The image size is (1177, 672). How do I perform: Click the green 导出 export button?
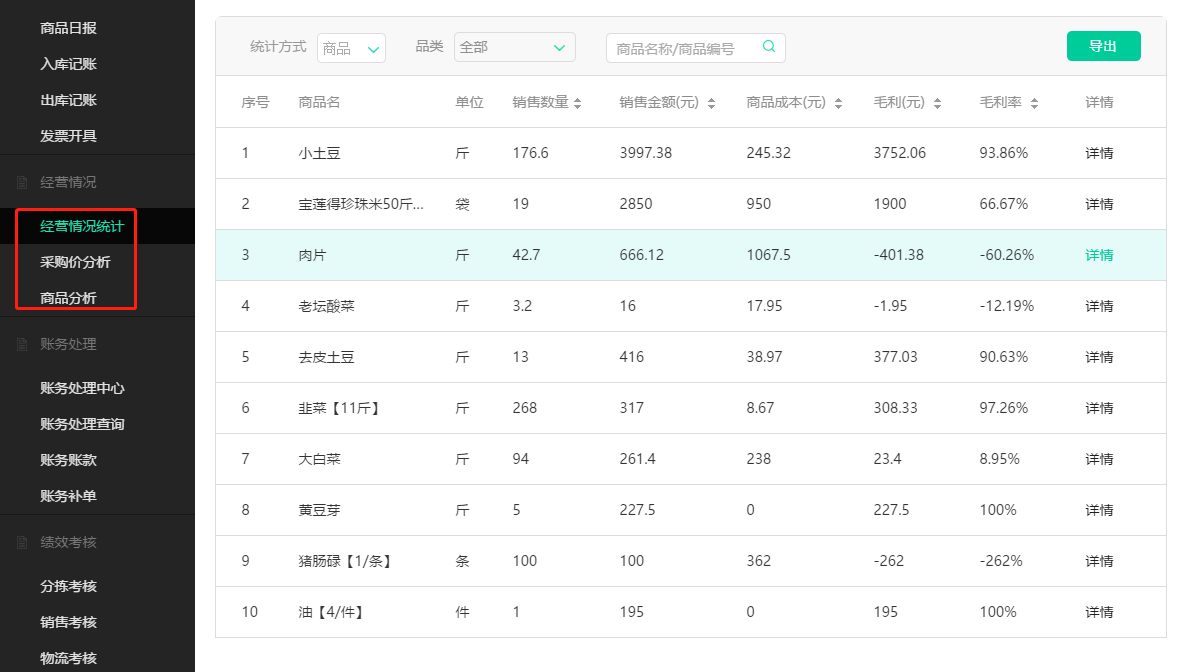coord(1103,46)
